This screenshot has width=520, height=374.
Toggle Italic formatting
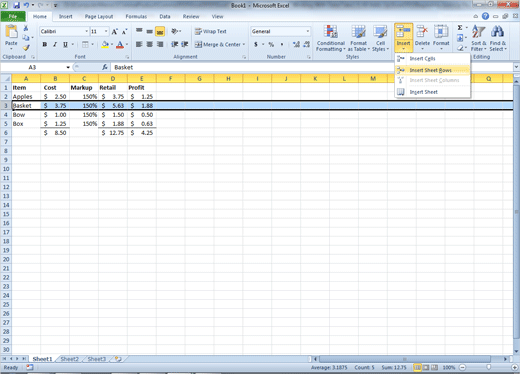click(55, 44)
